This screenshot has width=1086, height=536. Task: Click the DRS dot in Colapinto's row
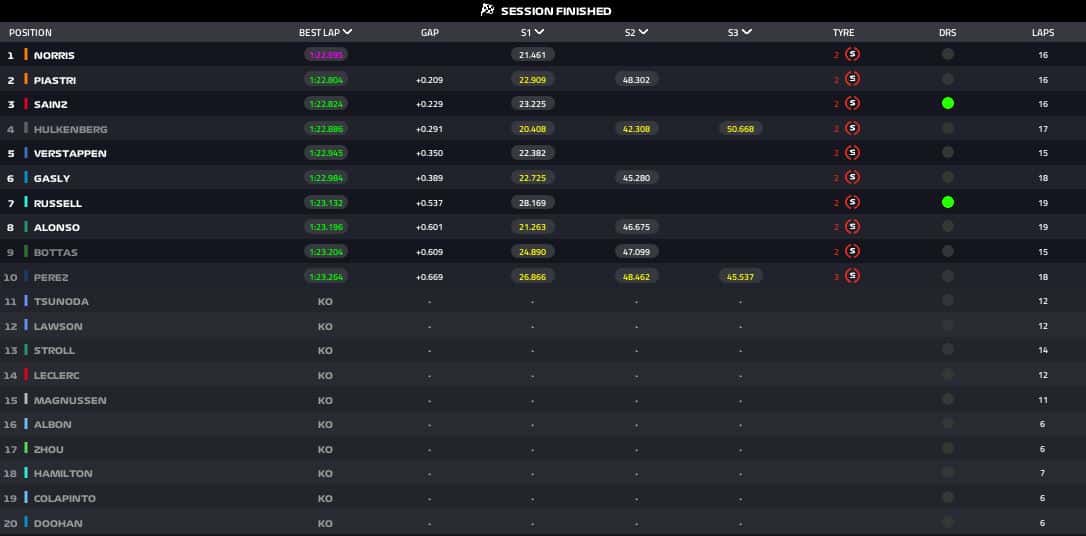coord(948,498)
